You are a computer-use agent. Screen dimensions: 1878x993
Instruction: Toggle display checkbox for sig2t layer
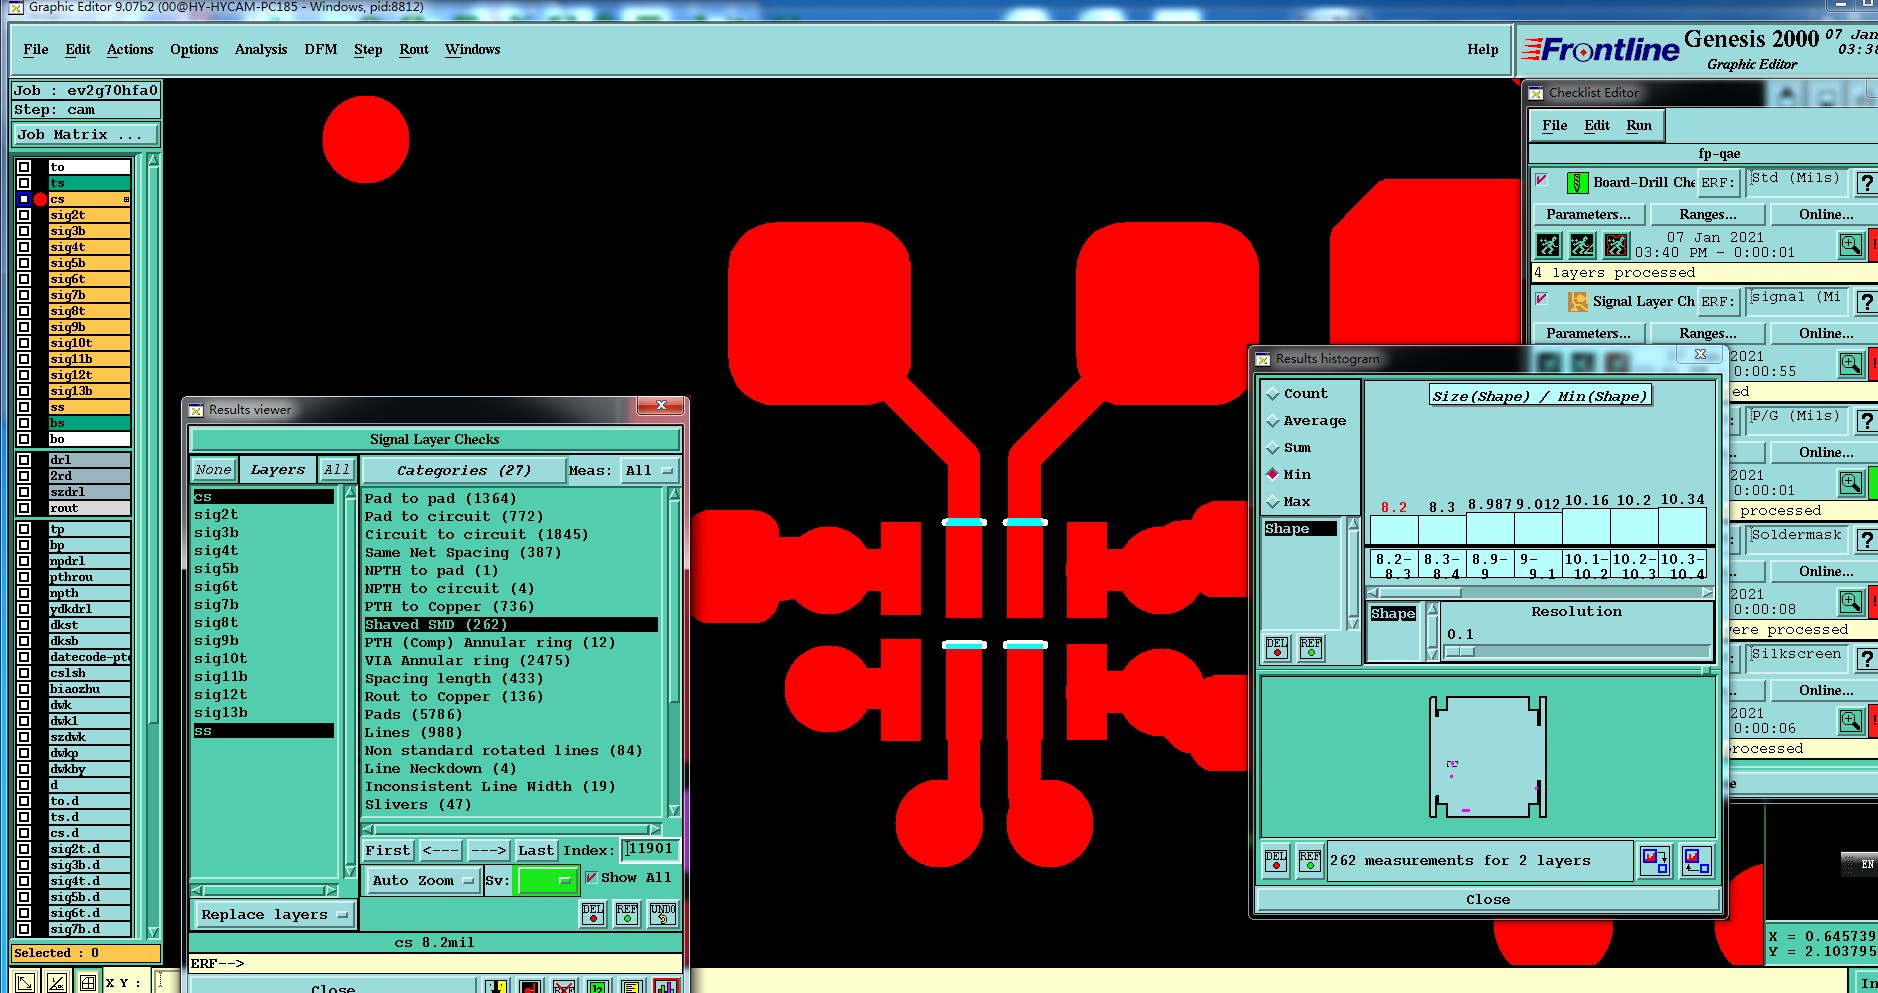click(x=24, y=215)
